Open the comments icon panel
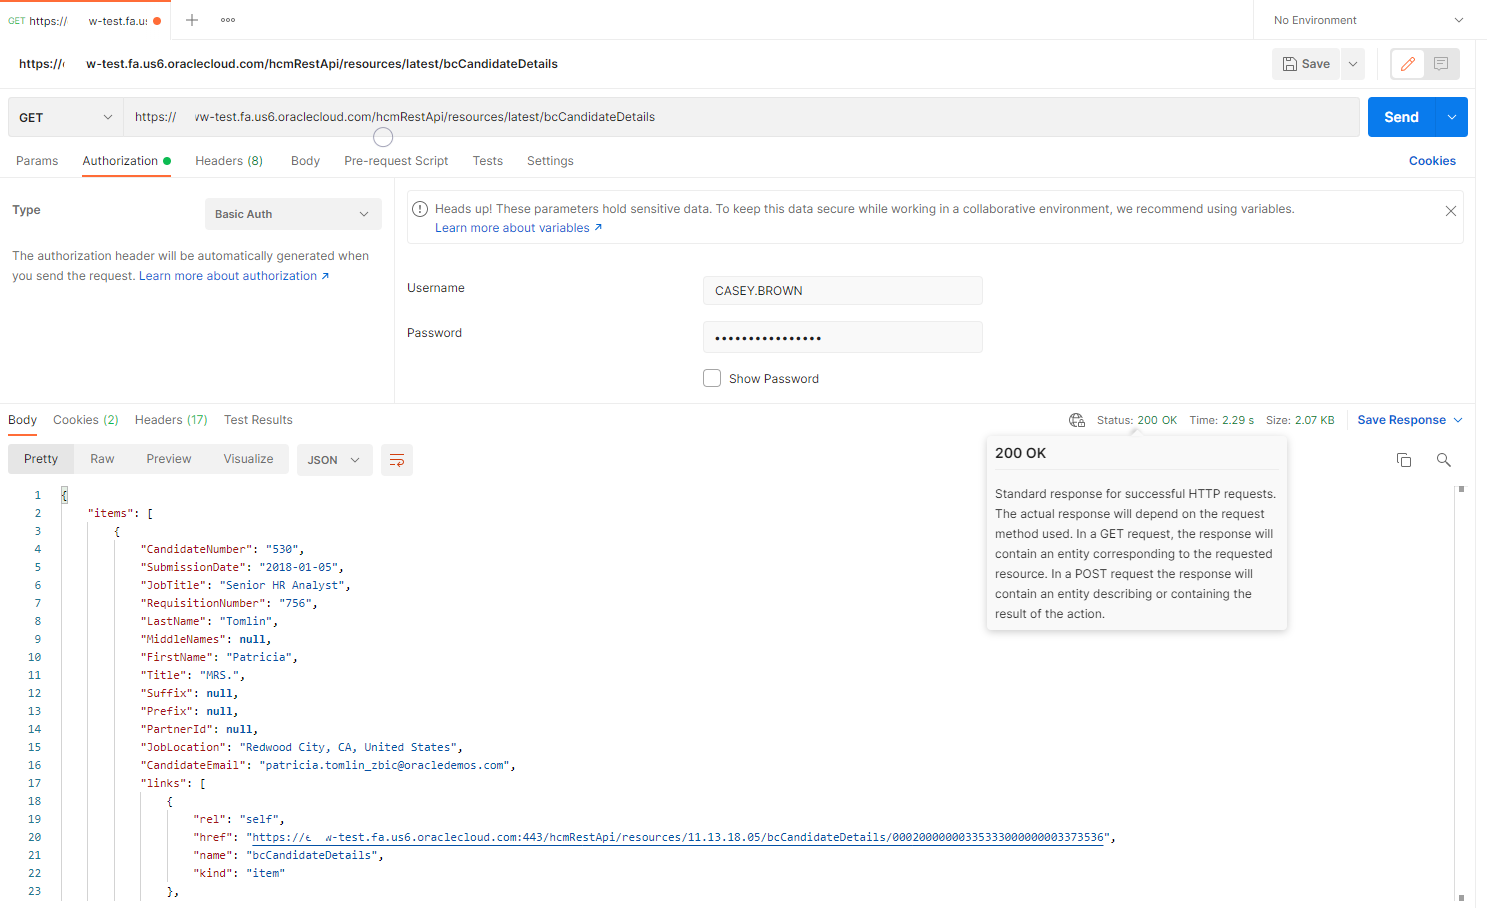This screenshot has width=1487, height=908. tap(1441, 64)
